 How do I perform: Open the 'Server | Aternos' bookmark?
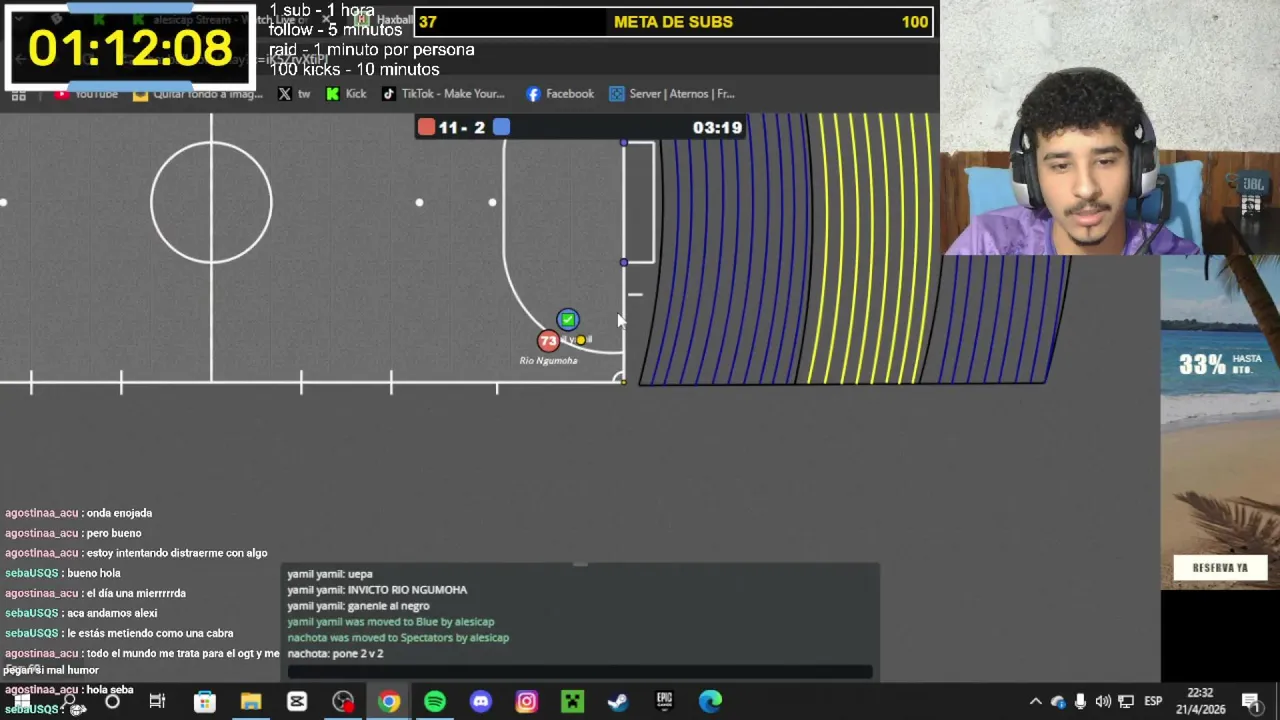672,94
